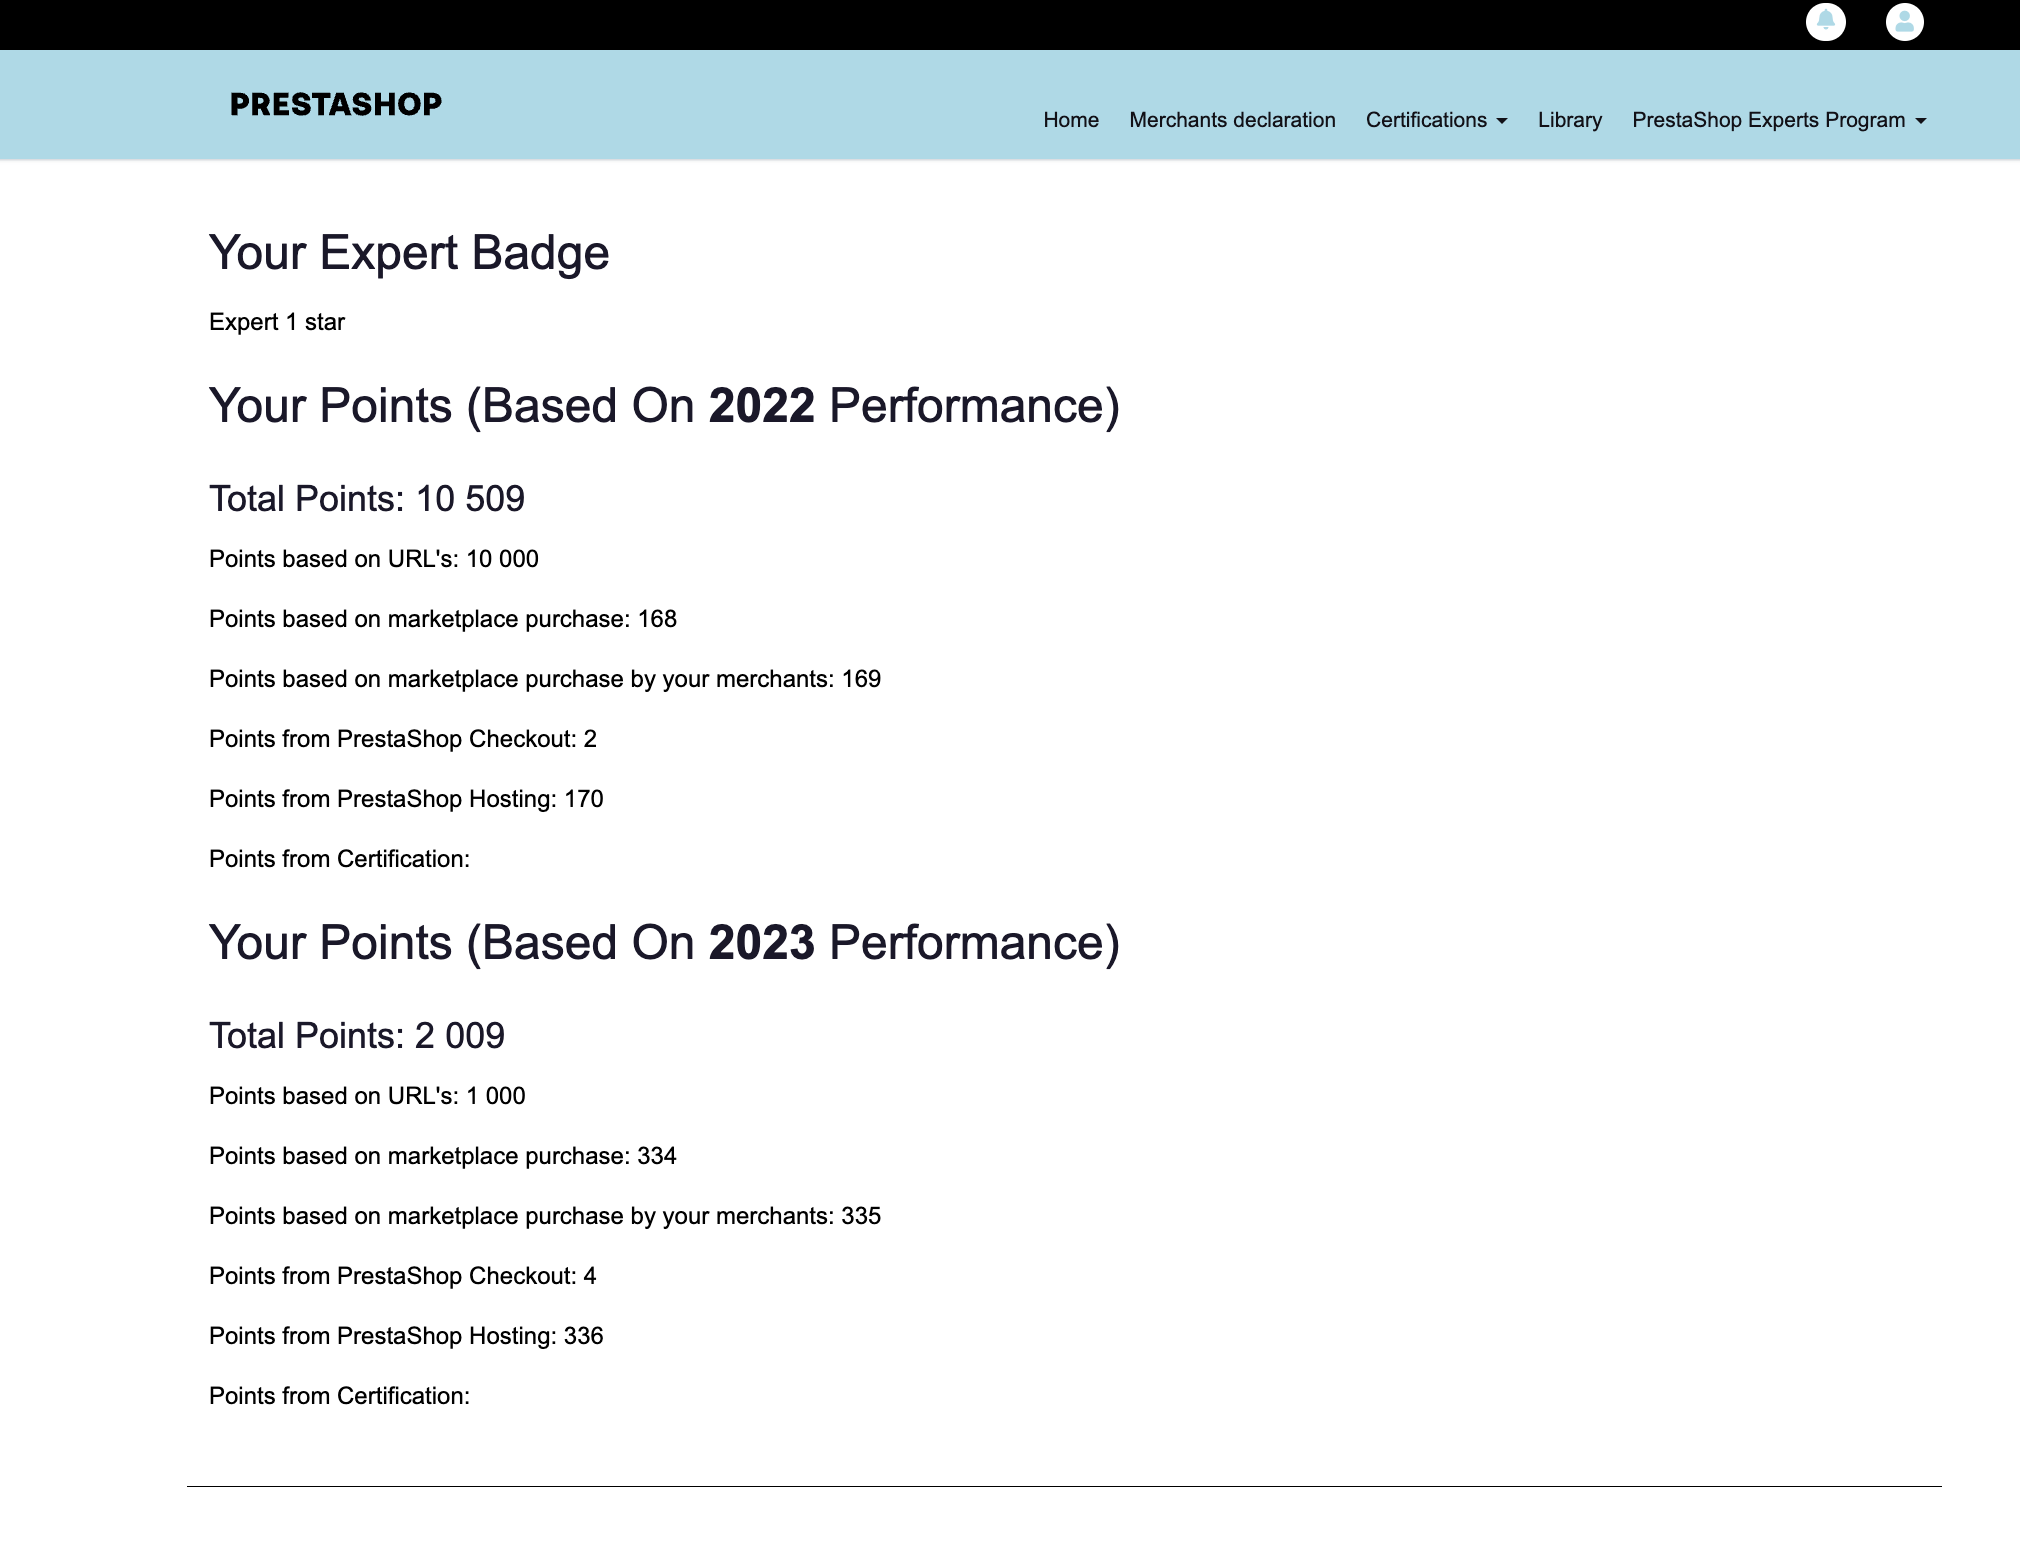2020x1552 pixels.
Task: Click 'Total Points: 2 009'
Action: 357,1035
